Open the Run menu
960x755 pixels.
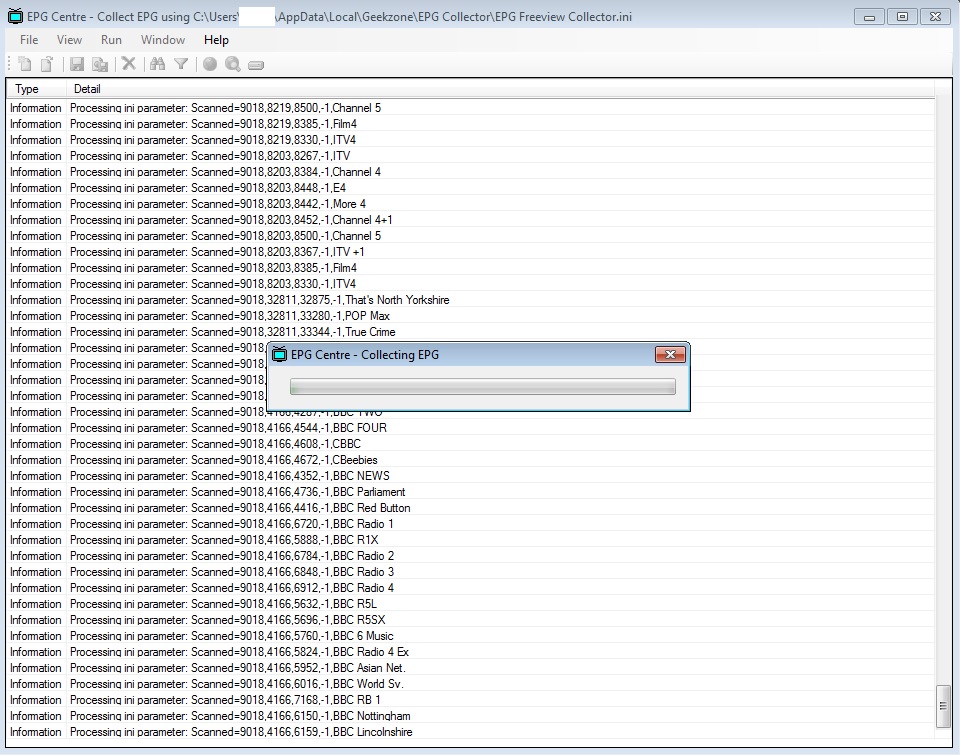(111, 40)
